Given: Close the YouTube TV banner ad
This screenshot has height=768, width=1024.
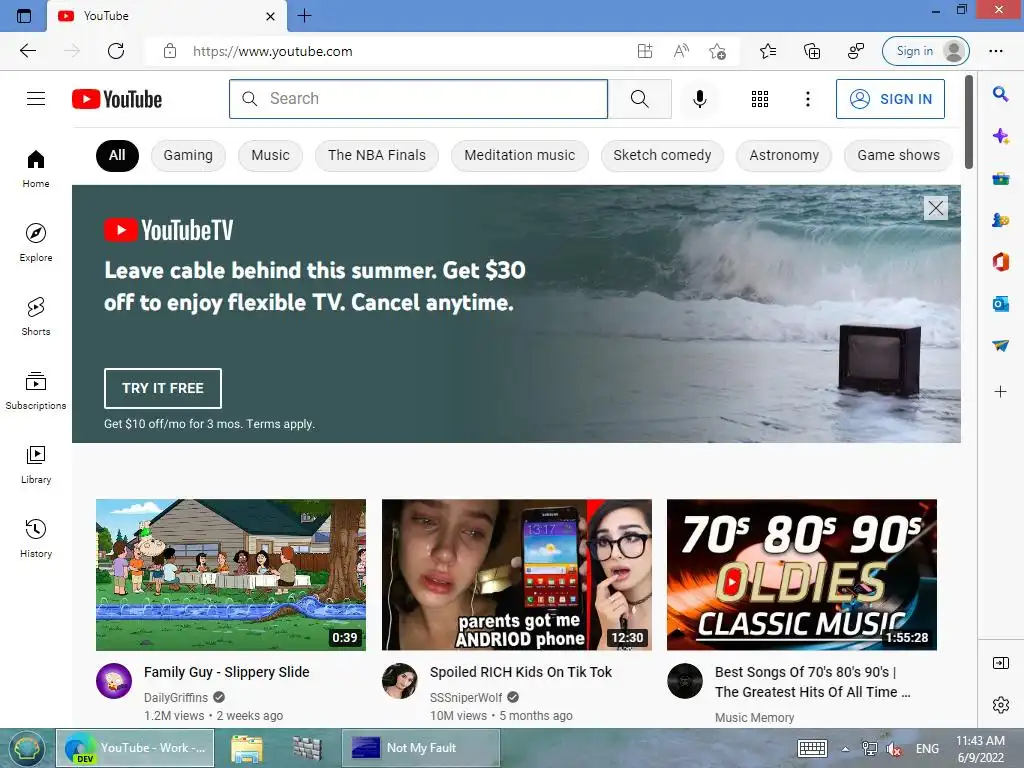Looking at the screenshot, I should (936, 208).
